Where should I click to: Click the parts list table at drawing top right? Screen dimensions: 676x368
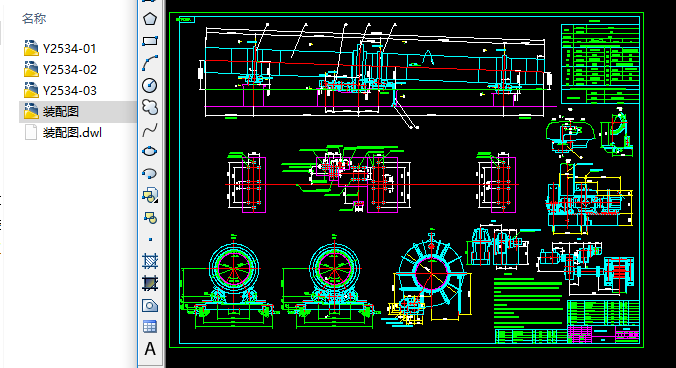click(600, 63)
